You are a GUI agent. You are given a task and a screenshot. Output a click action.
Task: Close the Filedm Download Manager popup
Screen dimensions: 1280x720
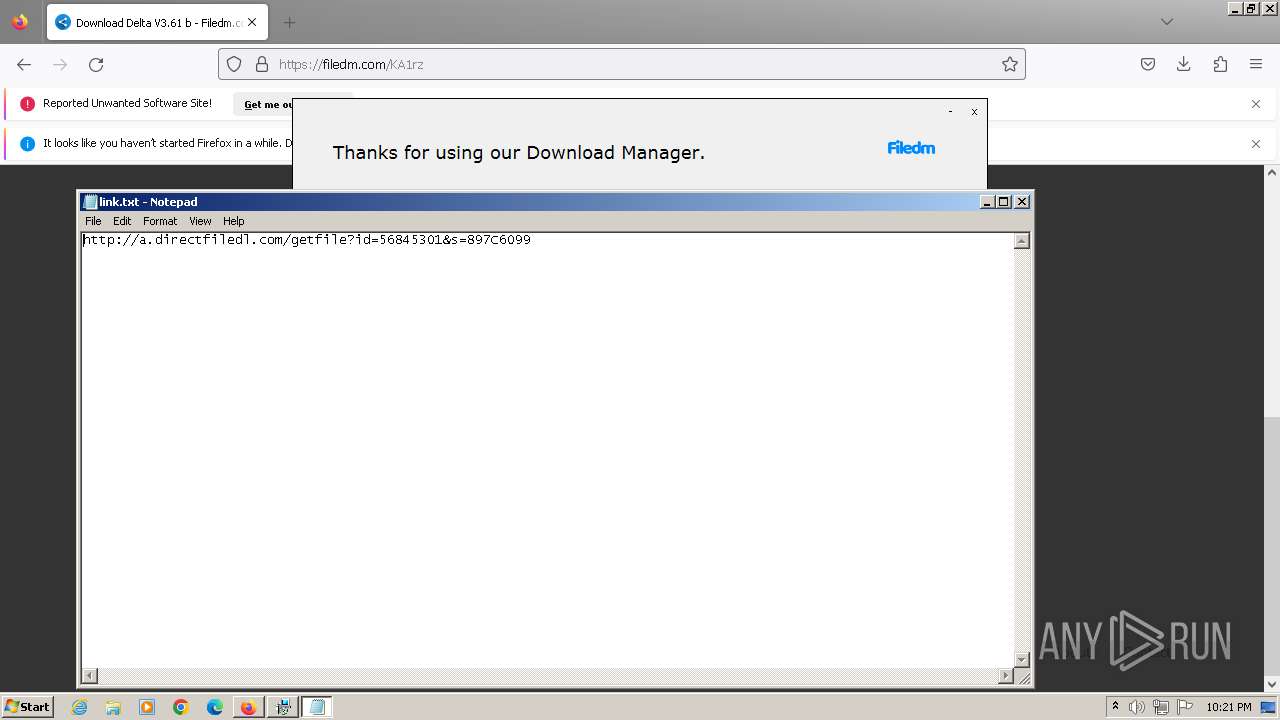tap(974, 112)
